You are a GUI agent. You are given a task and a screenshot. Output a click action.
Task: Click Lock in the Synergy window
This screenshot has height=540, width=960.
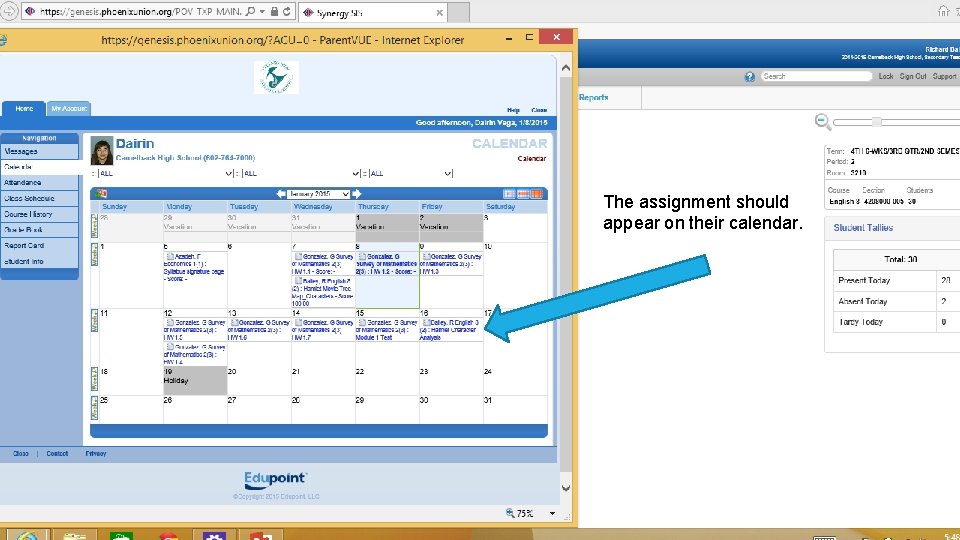[886, 77]
